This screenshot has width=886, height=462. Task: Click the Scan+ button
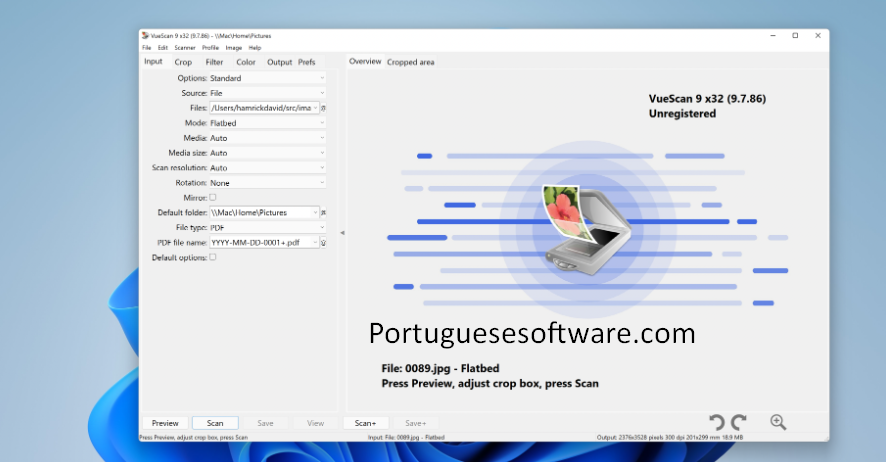pos(366,423)
